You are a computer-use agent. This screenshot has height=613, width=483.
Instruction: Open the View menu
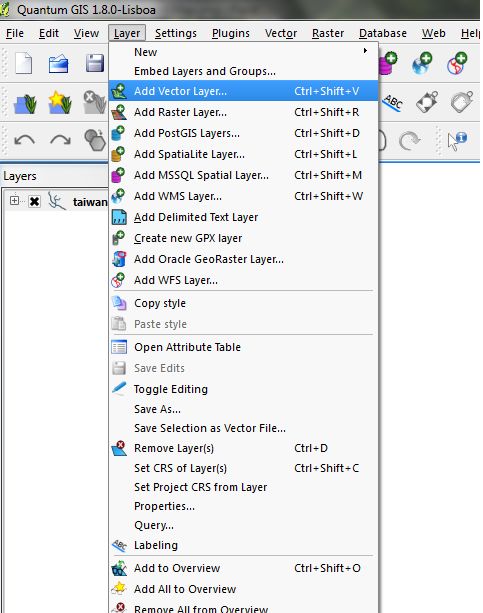pos(86,33)
